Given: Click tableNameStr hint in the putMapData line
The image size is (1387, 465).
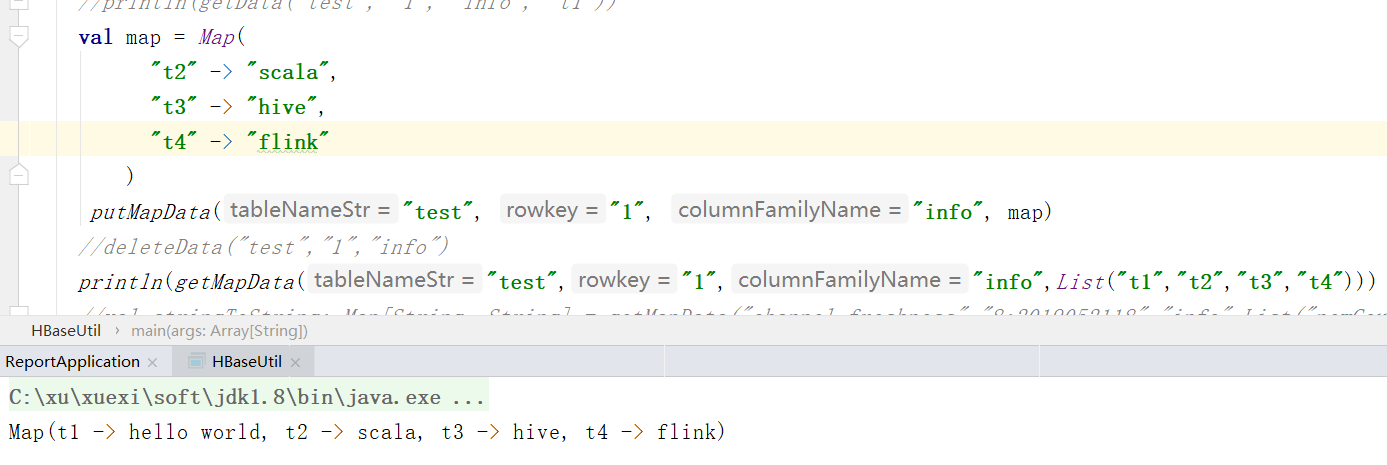Looking at the screenshot, I should pyautogui.click(x=309, y=211).
